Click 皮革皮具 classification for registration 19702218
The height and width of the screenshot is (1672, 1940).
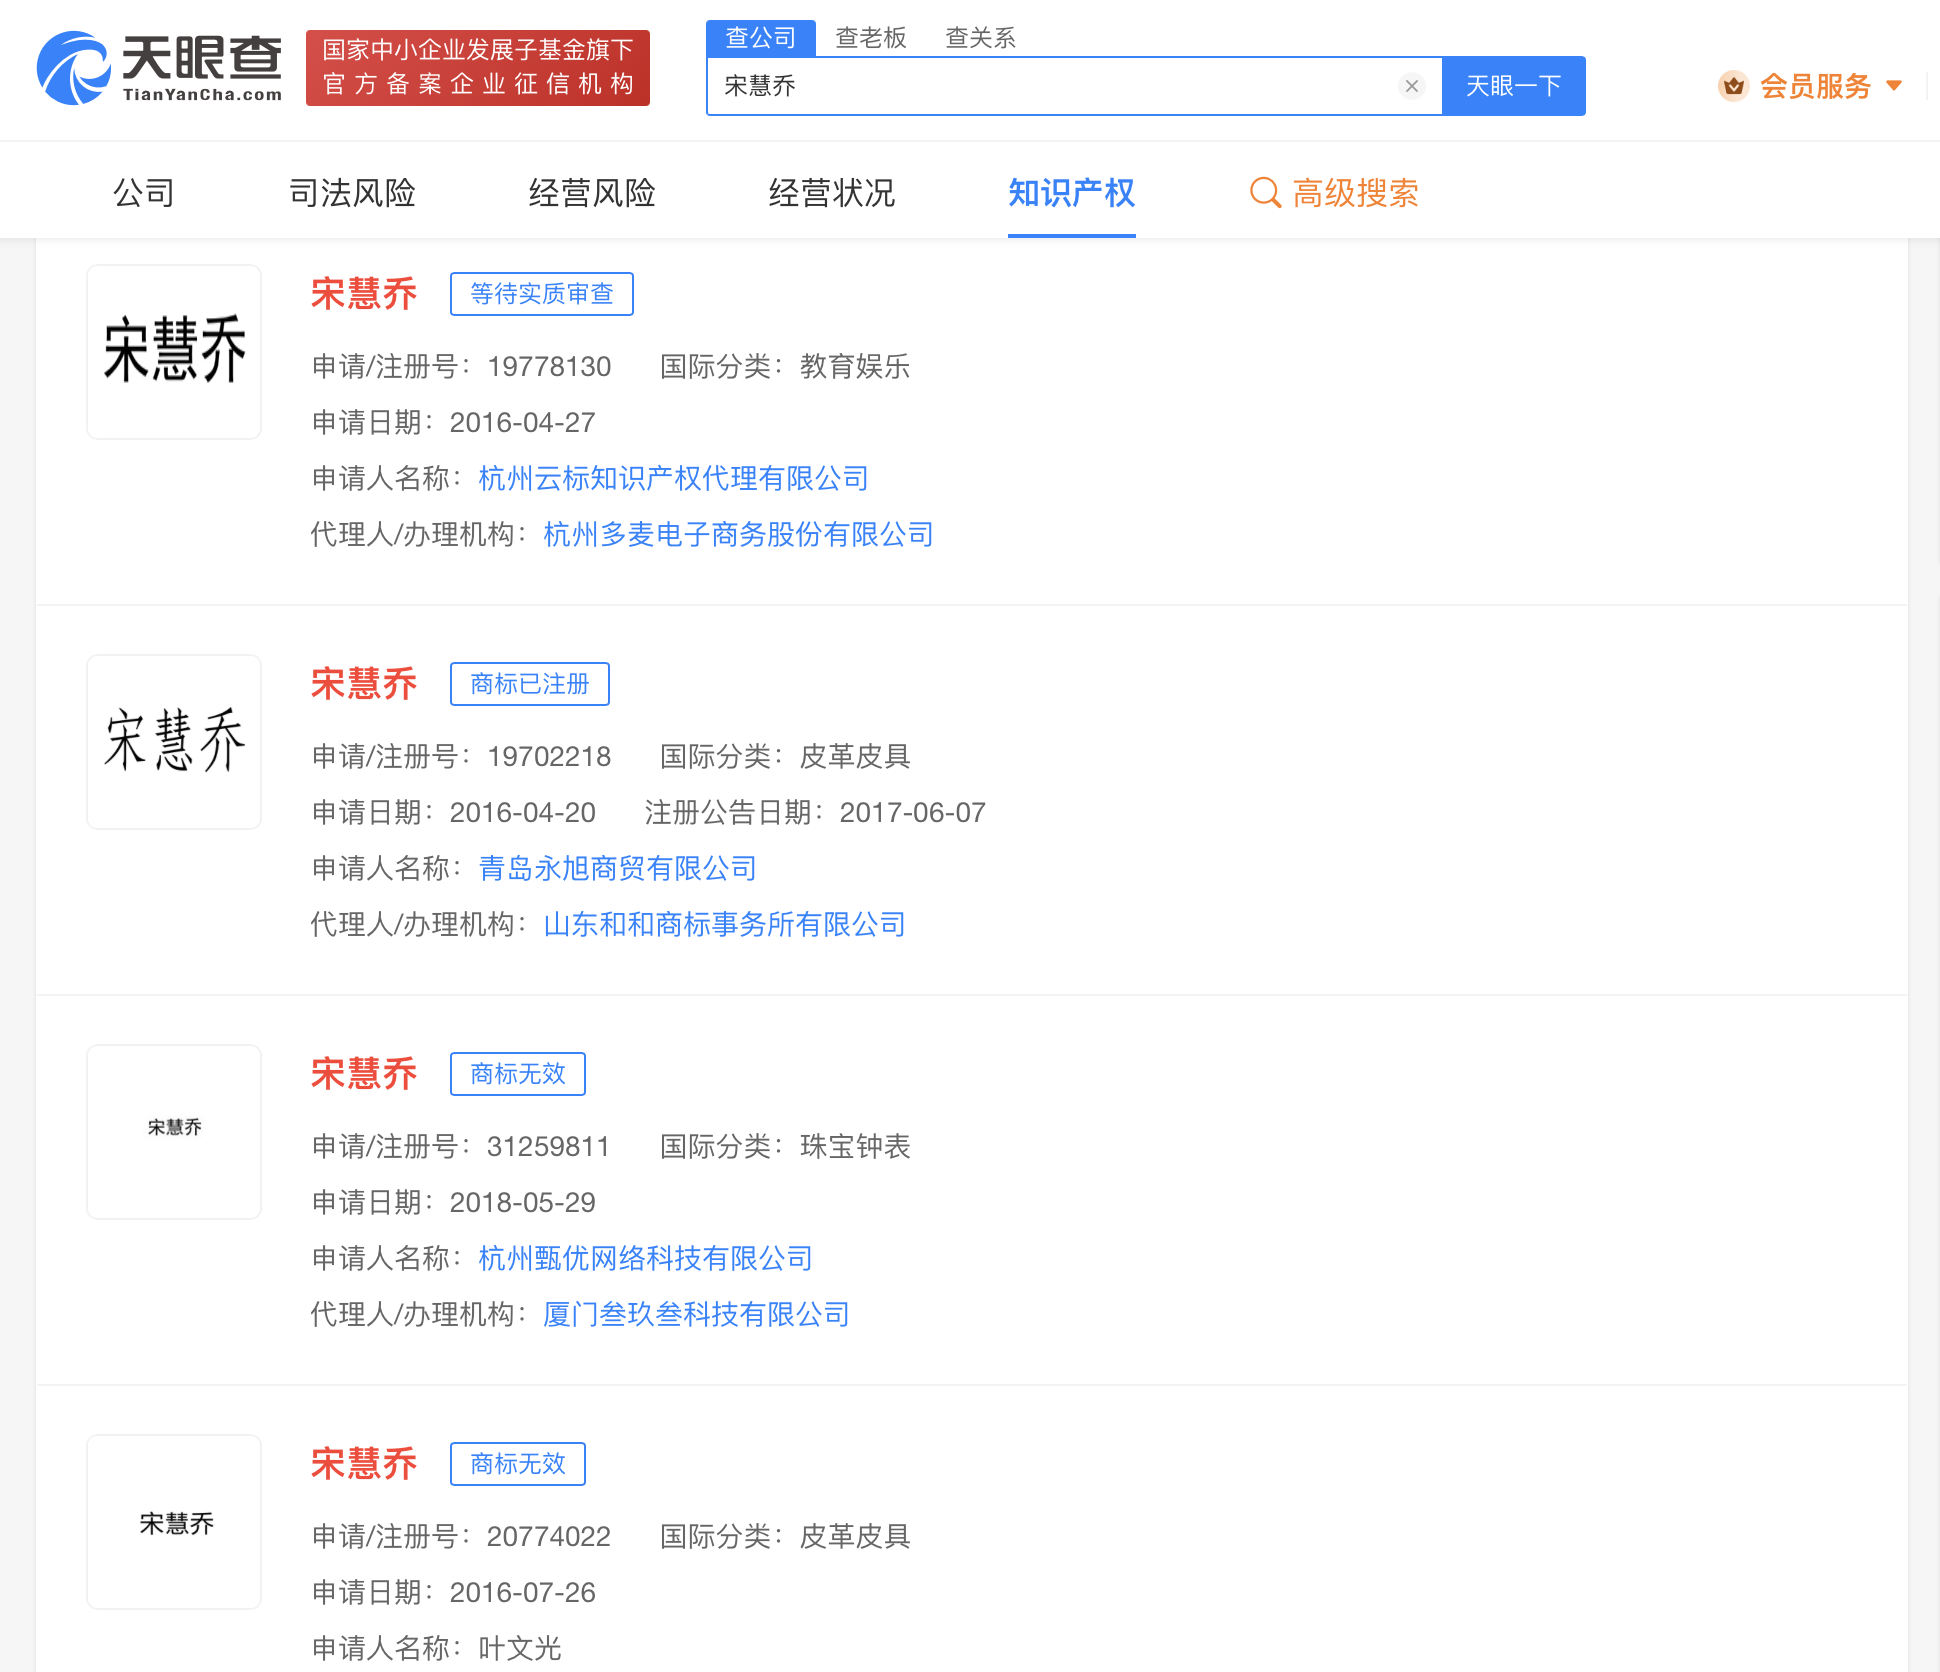tap(855, 756)
